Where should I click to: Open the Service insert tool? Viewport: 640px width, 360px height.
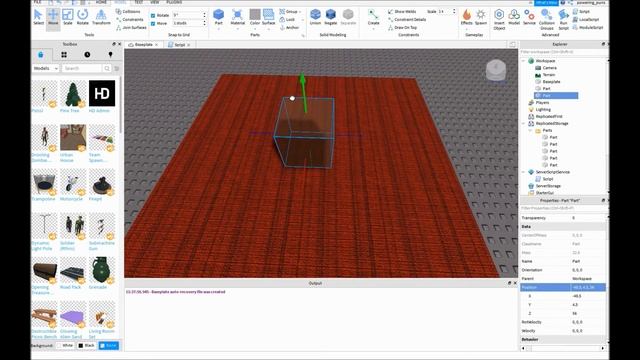point(529,17)
